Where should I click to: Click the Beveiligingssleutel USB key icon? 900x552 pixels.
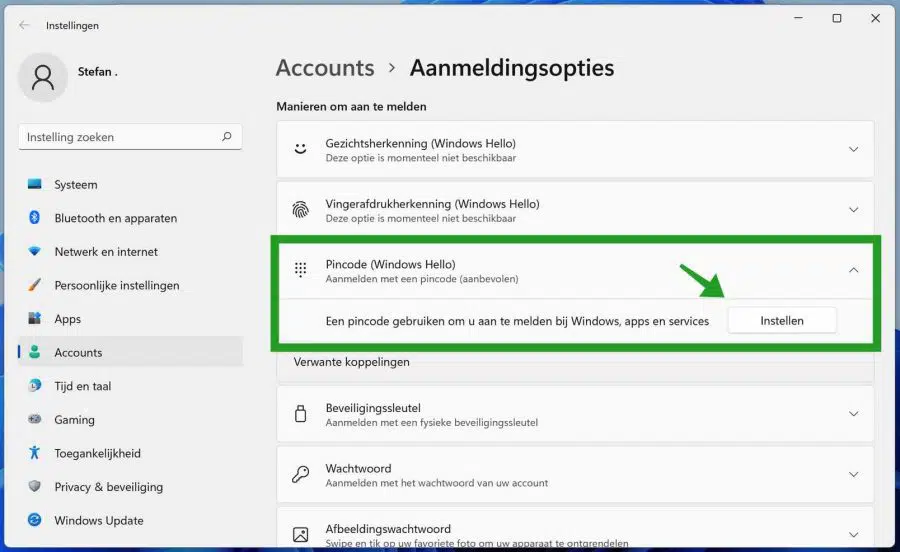pyautogui.click(x=300, y=414)
